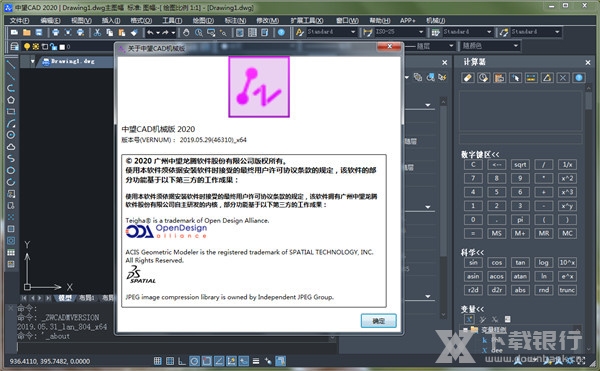600x371 pixels.
Task: Toggle the layer lightbulb on/off icon
Action: pos(27,47)
